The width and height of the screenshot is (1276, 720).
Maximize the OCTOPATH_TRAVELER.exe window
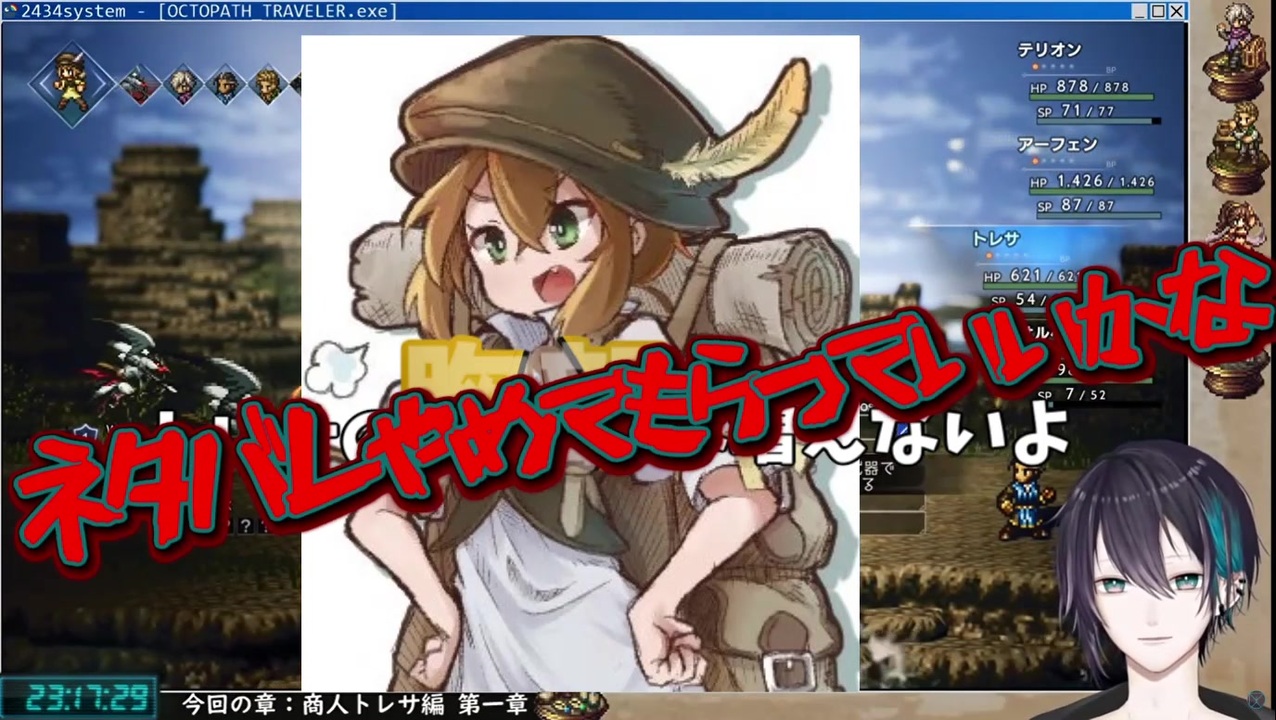click(1158, 11)
